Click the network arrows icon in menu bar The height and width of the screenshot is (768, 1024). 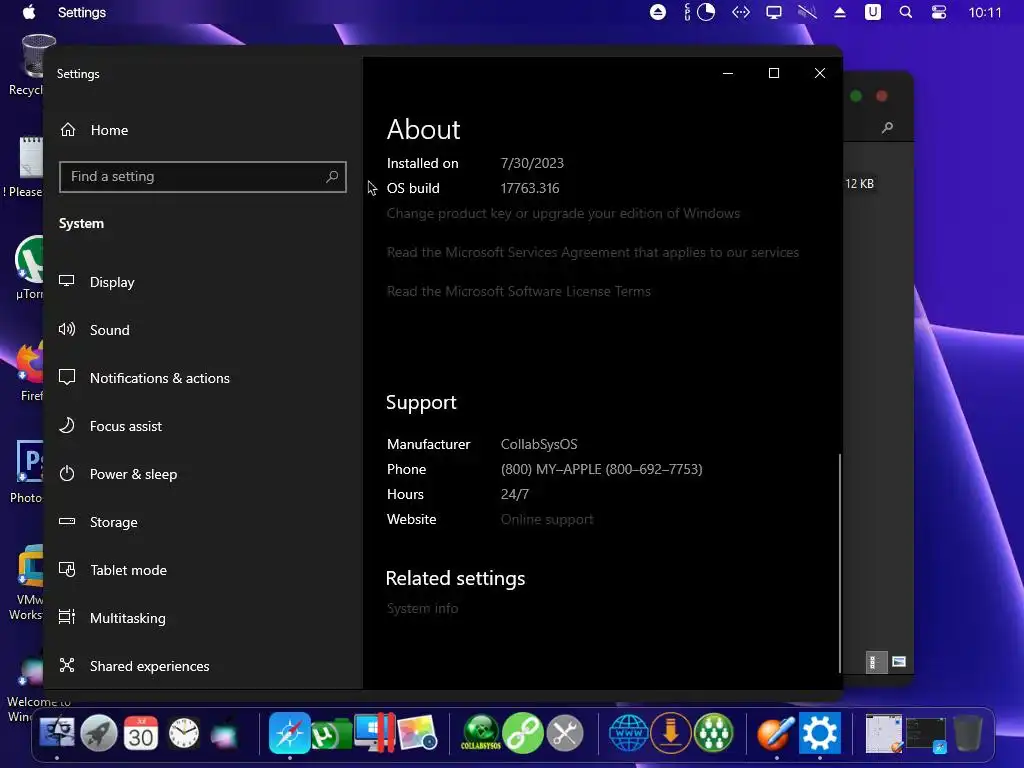pos(741,12)
